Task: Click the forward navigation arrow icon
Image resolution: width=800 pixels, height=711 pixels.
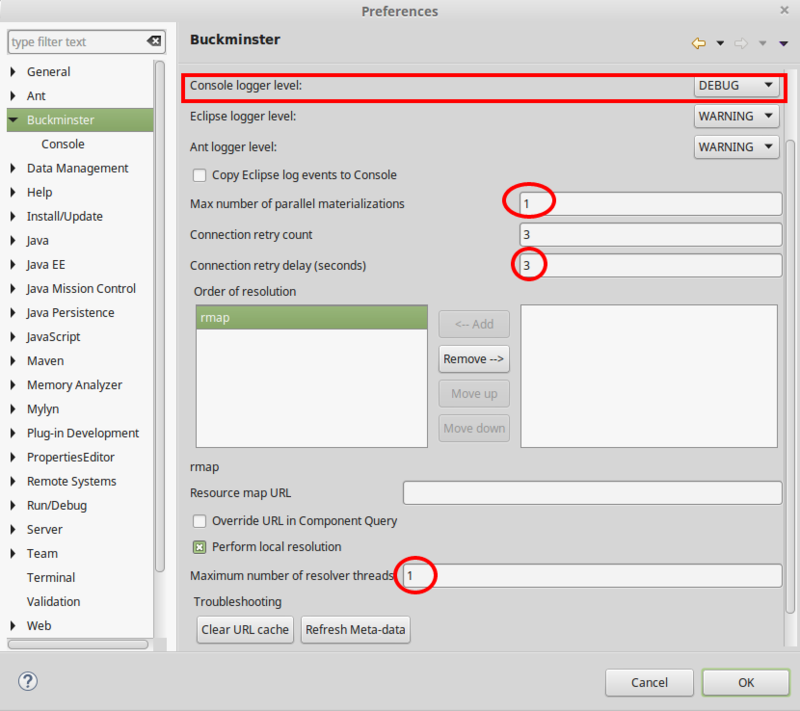Action: coord(742,43)
